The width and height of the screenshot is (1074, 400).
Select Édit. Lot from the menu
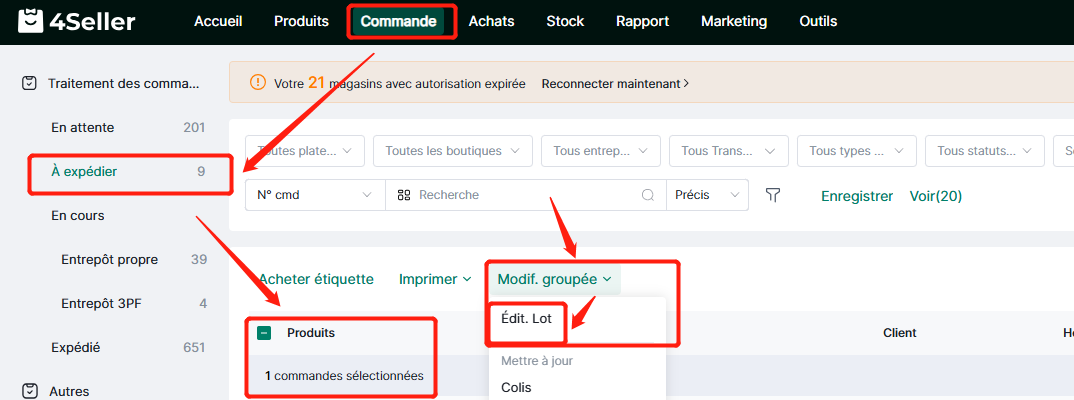[526, 319]
